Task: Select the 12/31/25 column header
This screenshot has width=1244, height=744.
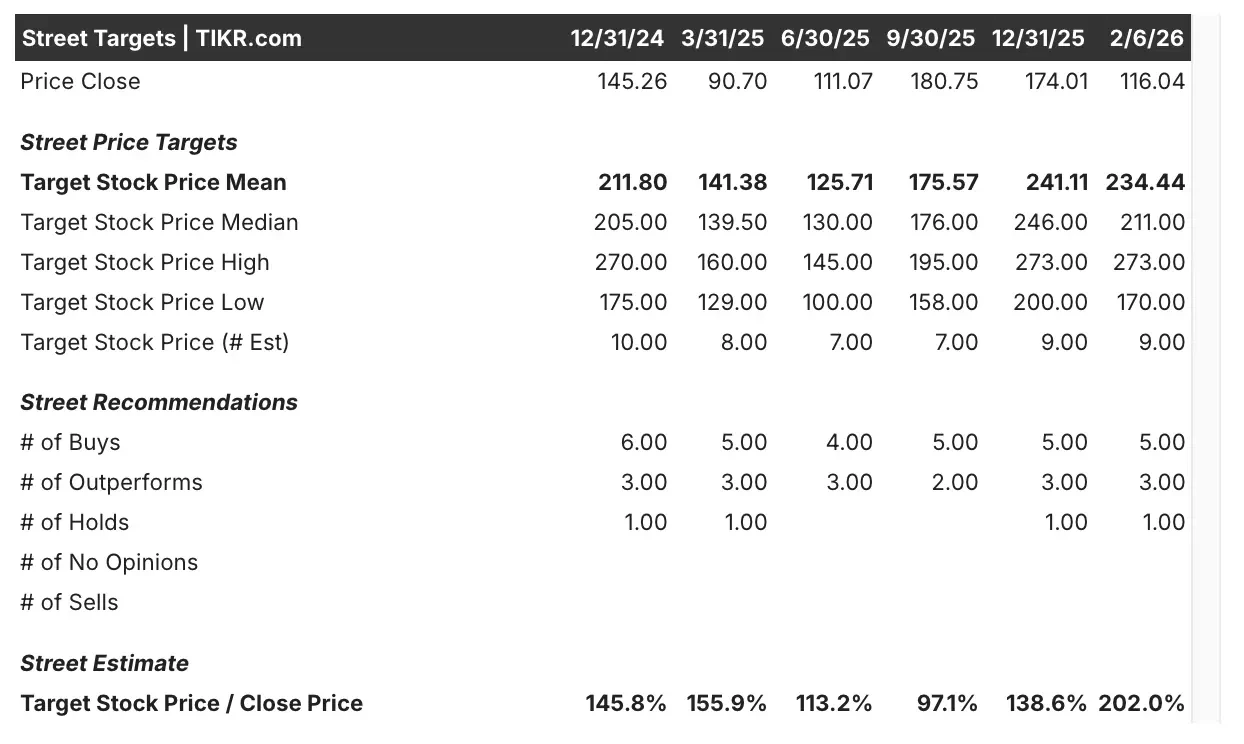Action: (x=1038, y=39)
